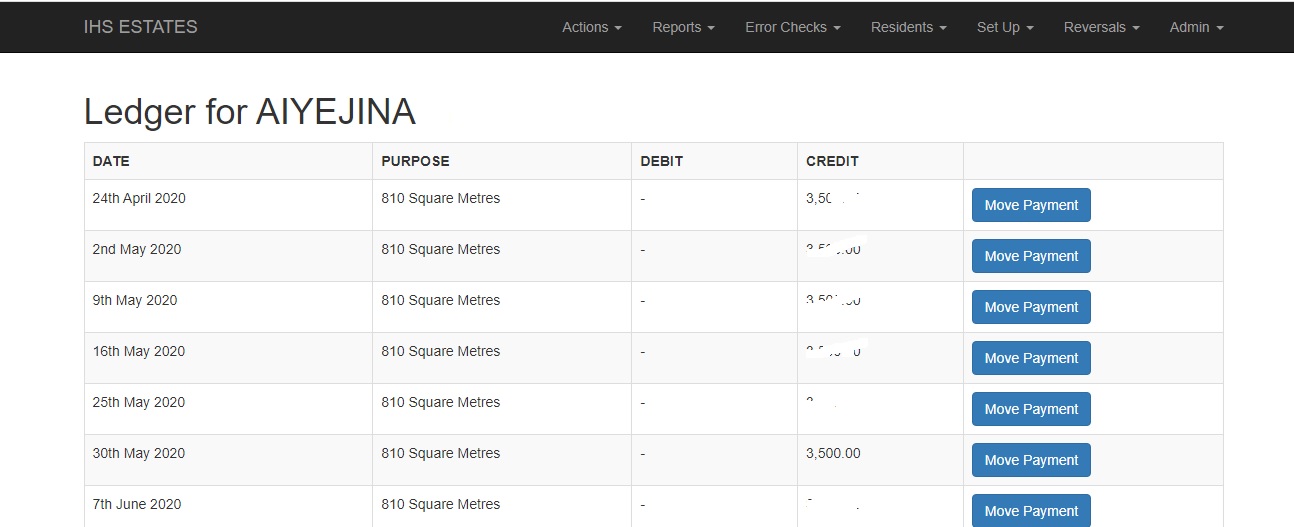Click the CREDIT column header

pyautogui.click(x=832, y=161)
